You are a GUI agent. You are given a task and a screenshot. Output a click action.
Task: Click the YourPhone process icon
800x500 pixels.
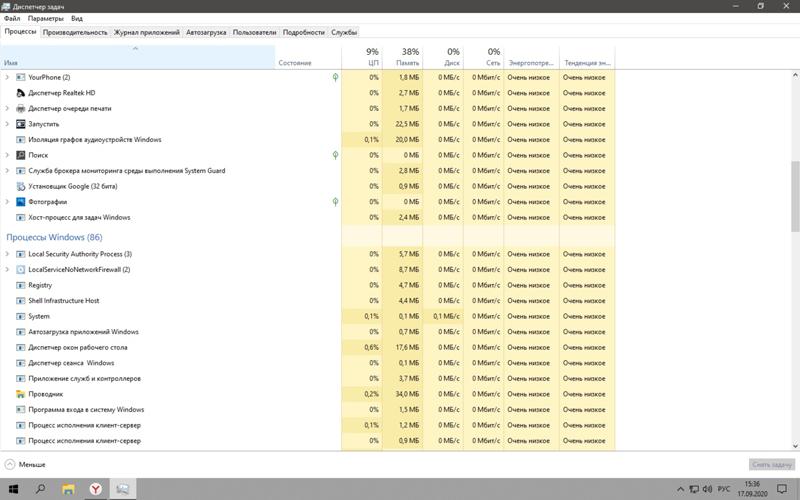[x=20, y=78]
